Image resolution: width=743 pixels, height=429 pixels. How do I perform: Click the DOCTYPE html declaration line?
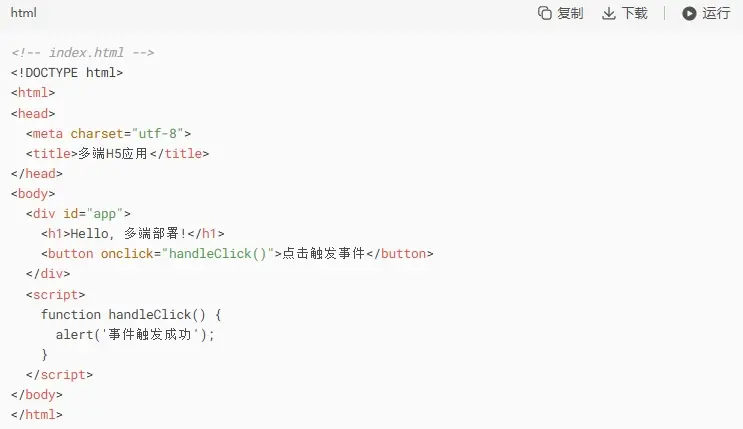coord(67,72)
